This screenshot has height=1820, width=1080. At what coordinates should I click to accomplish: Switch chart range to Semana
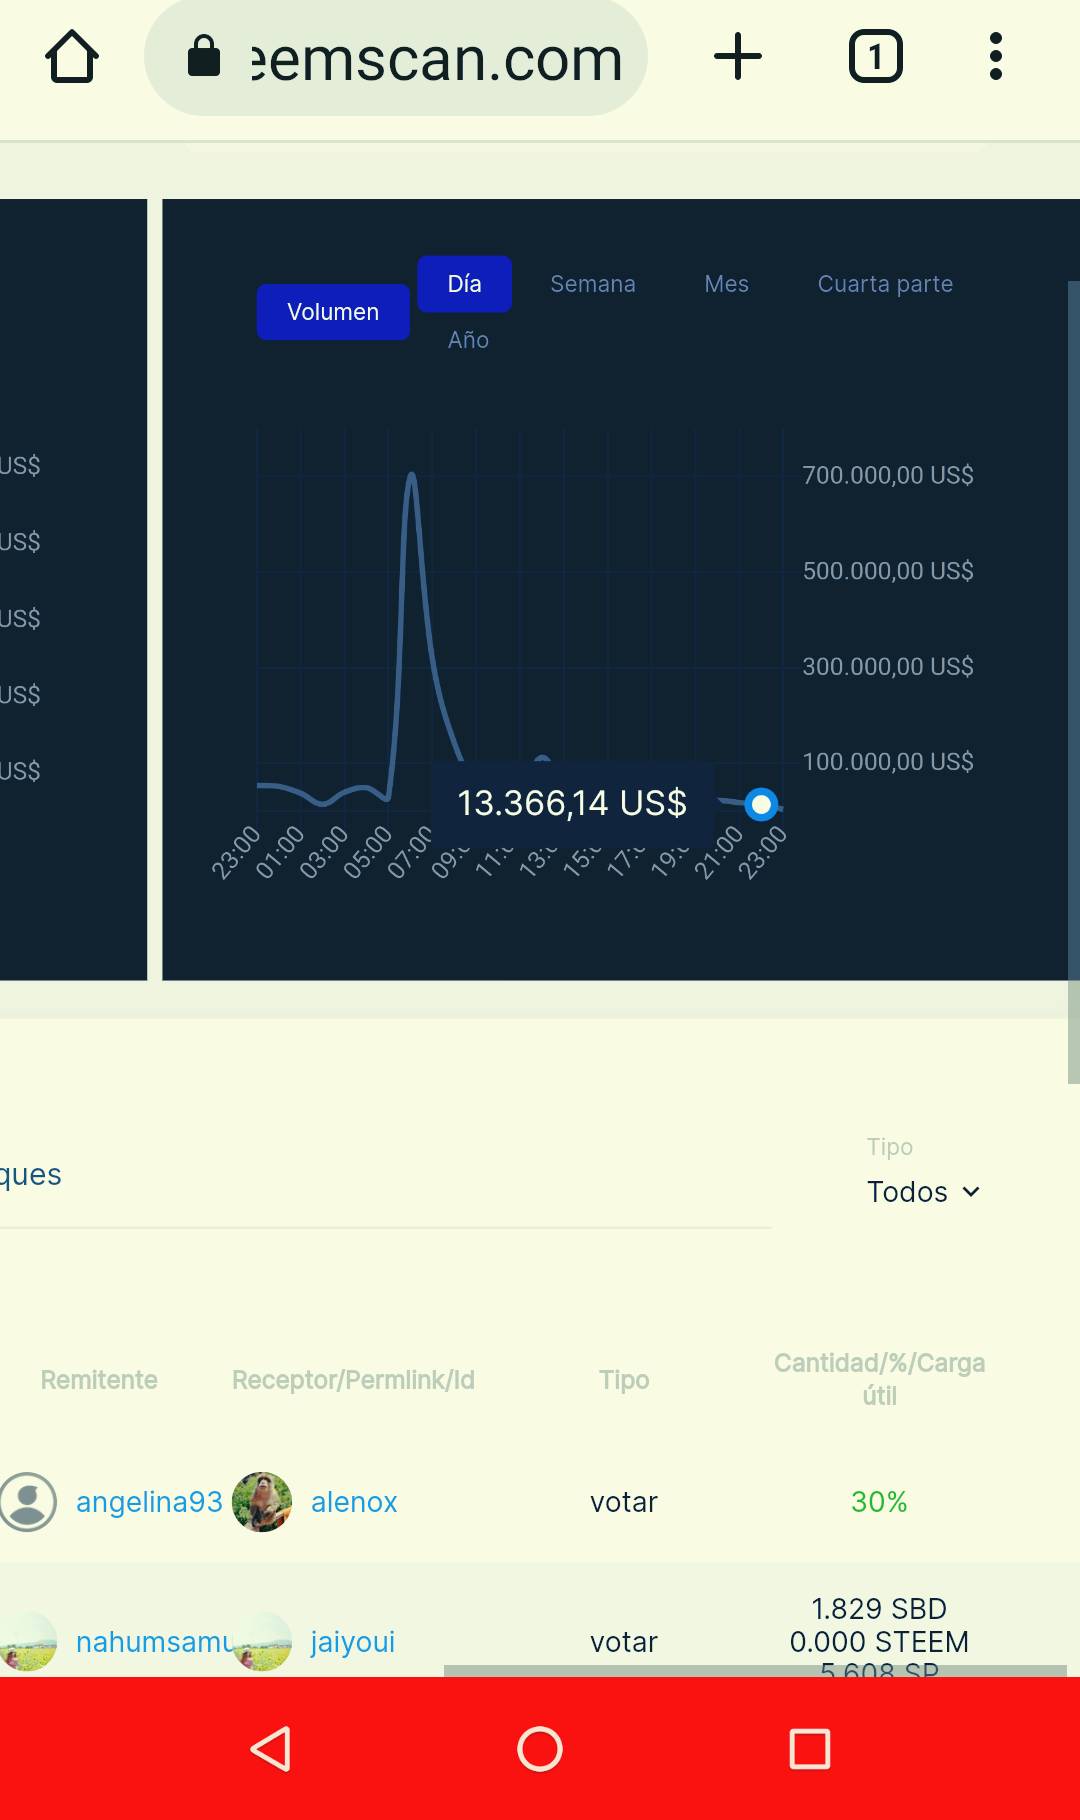593,284
